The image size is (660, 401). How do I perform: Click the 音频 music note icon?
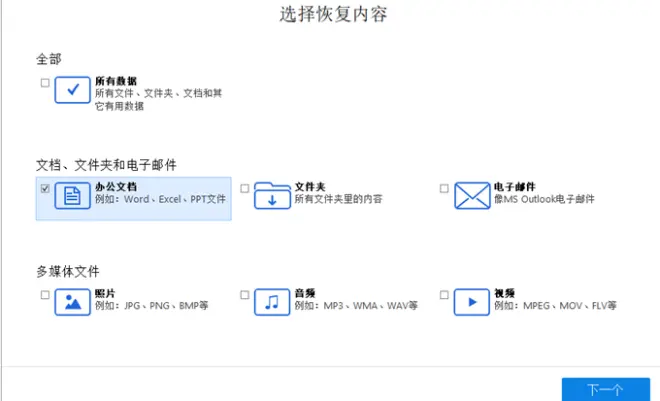coord(272,302)
